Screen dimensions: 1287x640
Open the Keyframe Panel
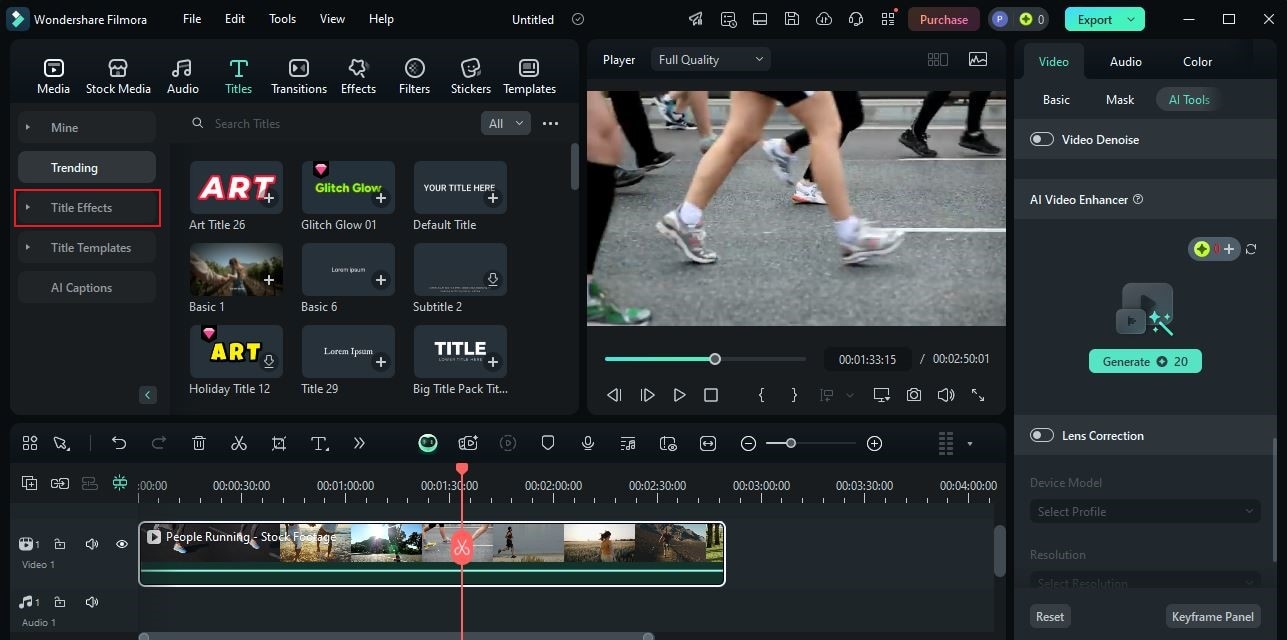click(1212, 616)
